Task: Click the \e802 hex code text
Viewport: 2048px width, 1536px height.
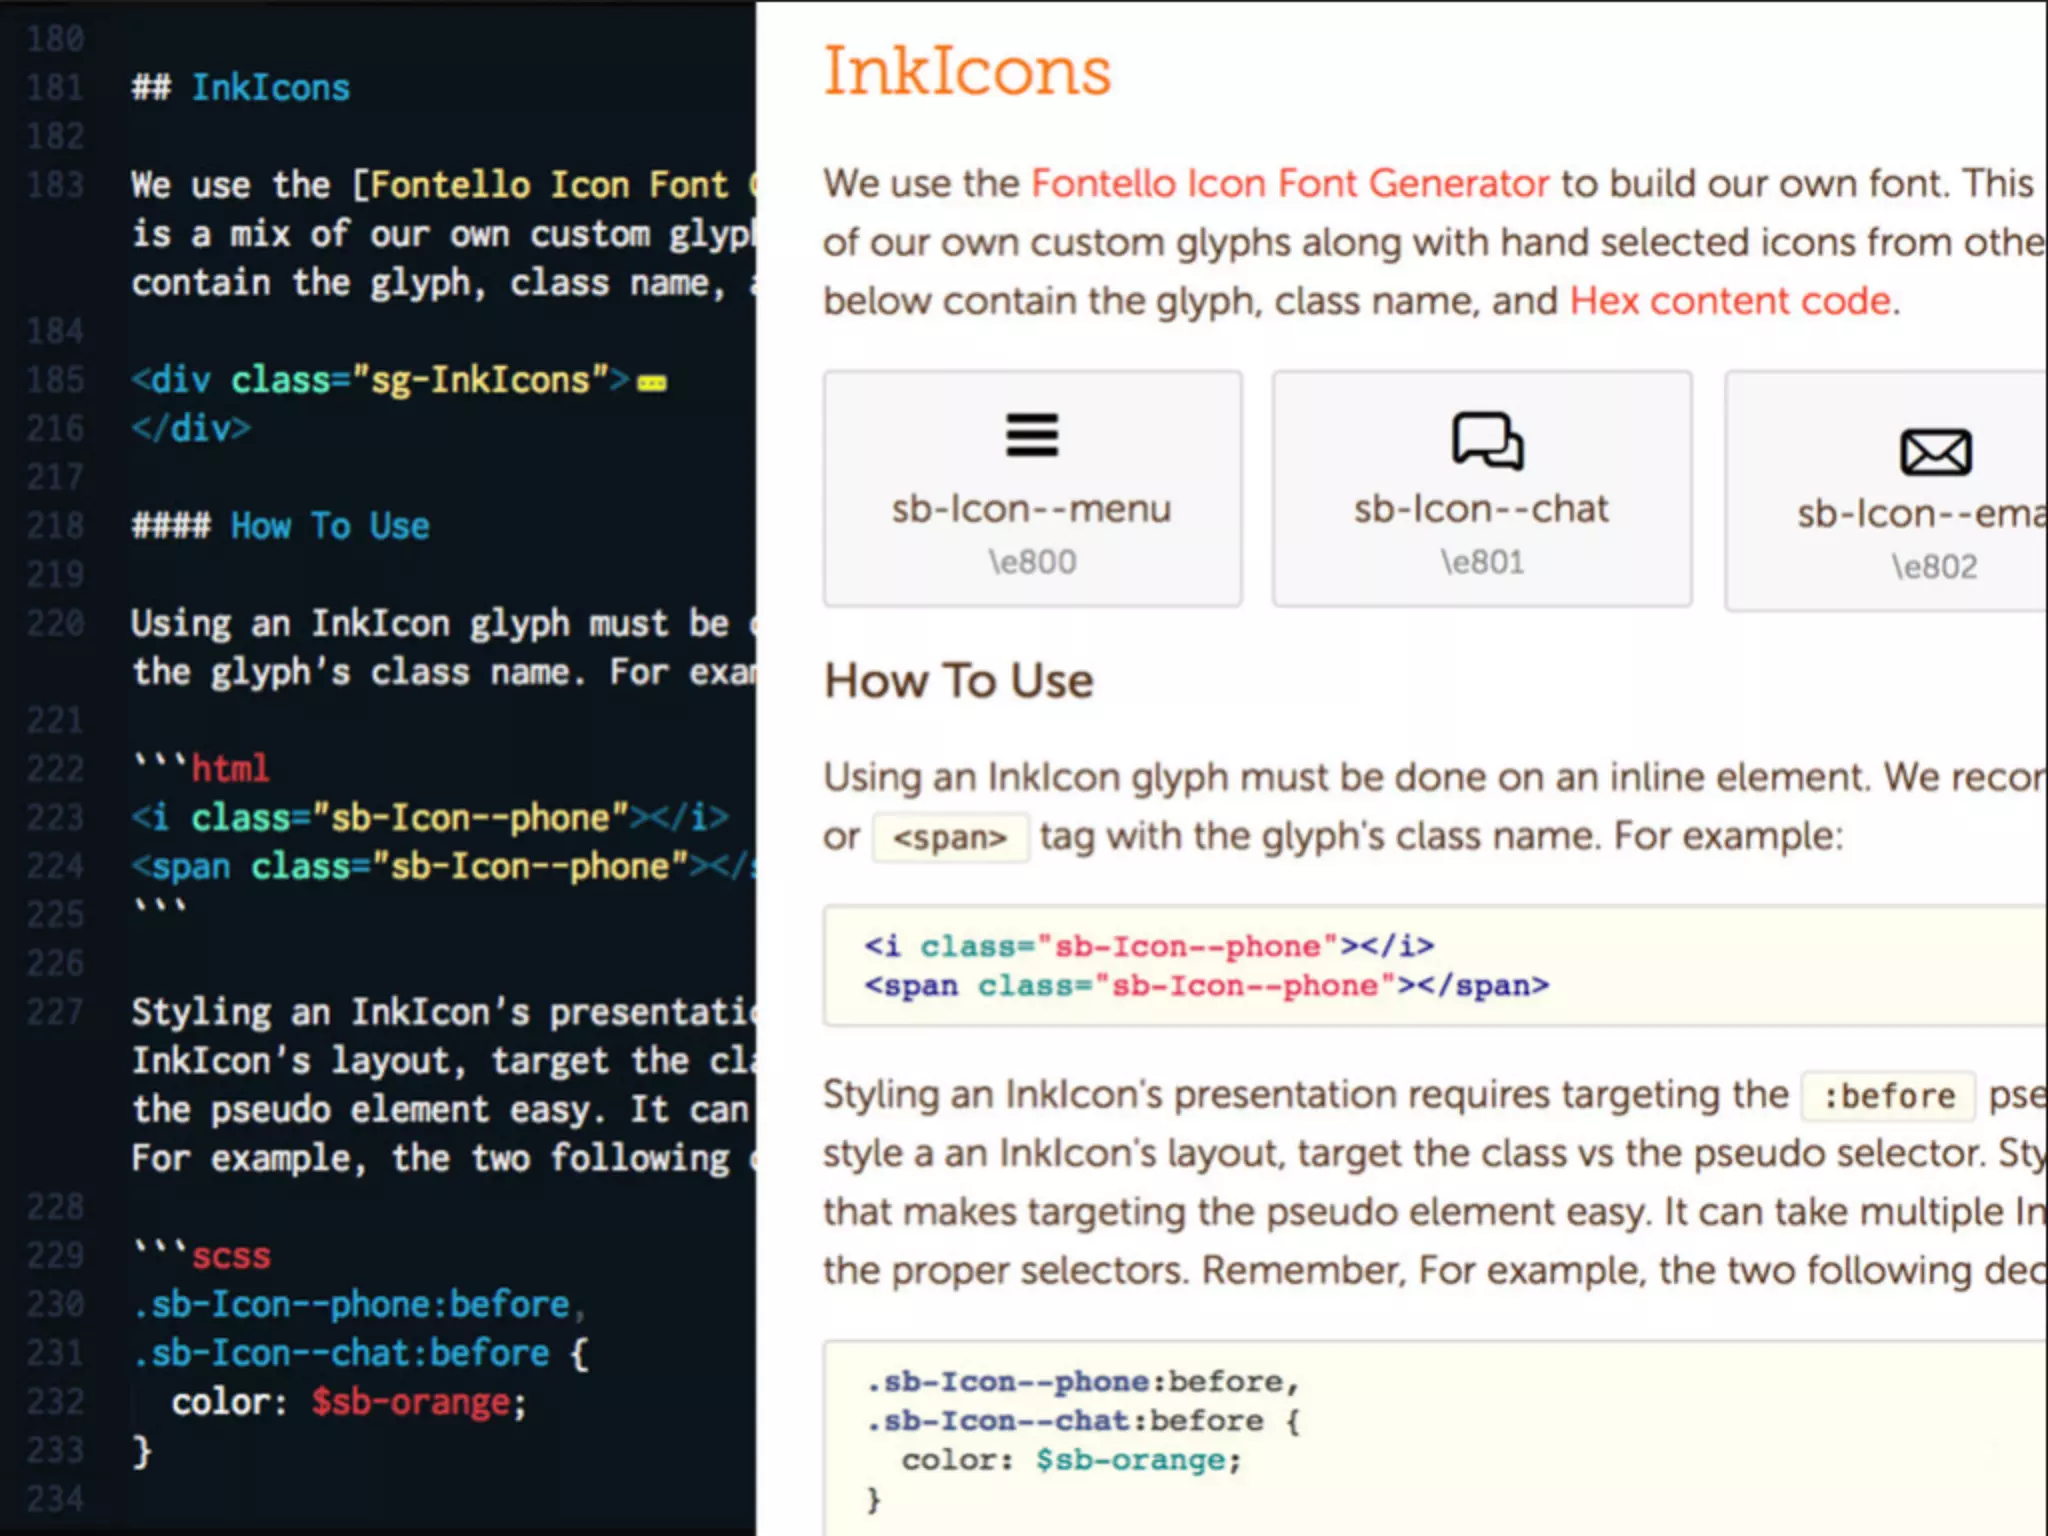Action: click(x=1934, y=567)
